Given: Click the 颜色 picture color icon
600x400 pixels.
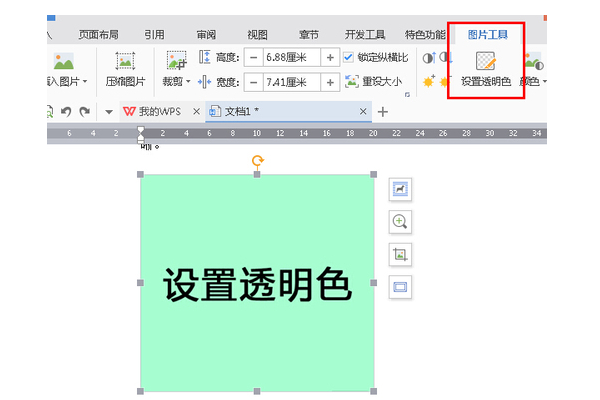Looking at the screenshot, I should pos(534,61).
